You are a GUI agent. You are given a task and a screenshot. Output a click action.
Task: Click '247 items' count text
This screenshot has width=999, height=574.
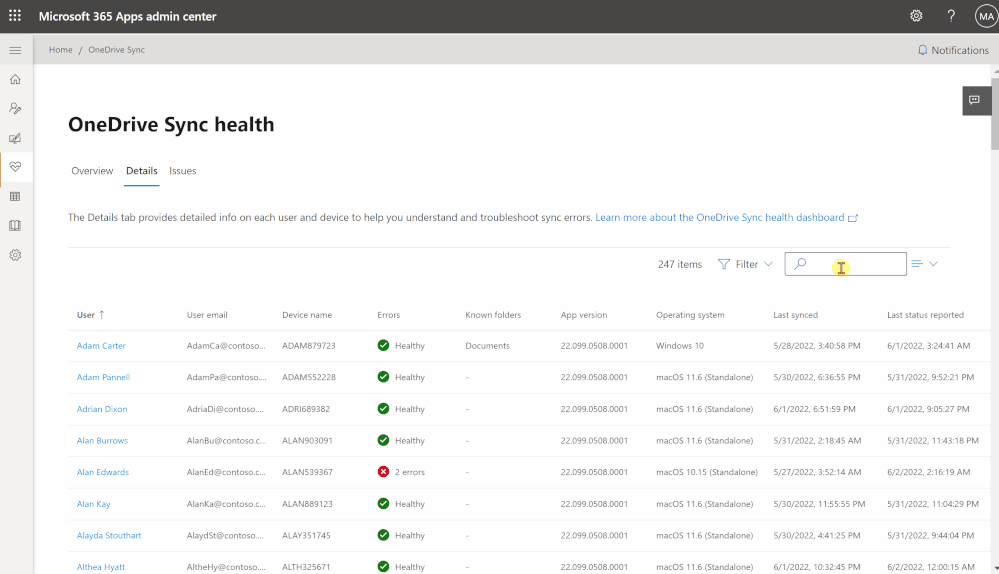[680, 264]
